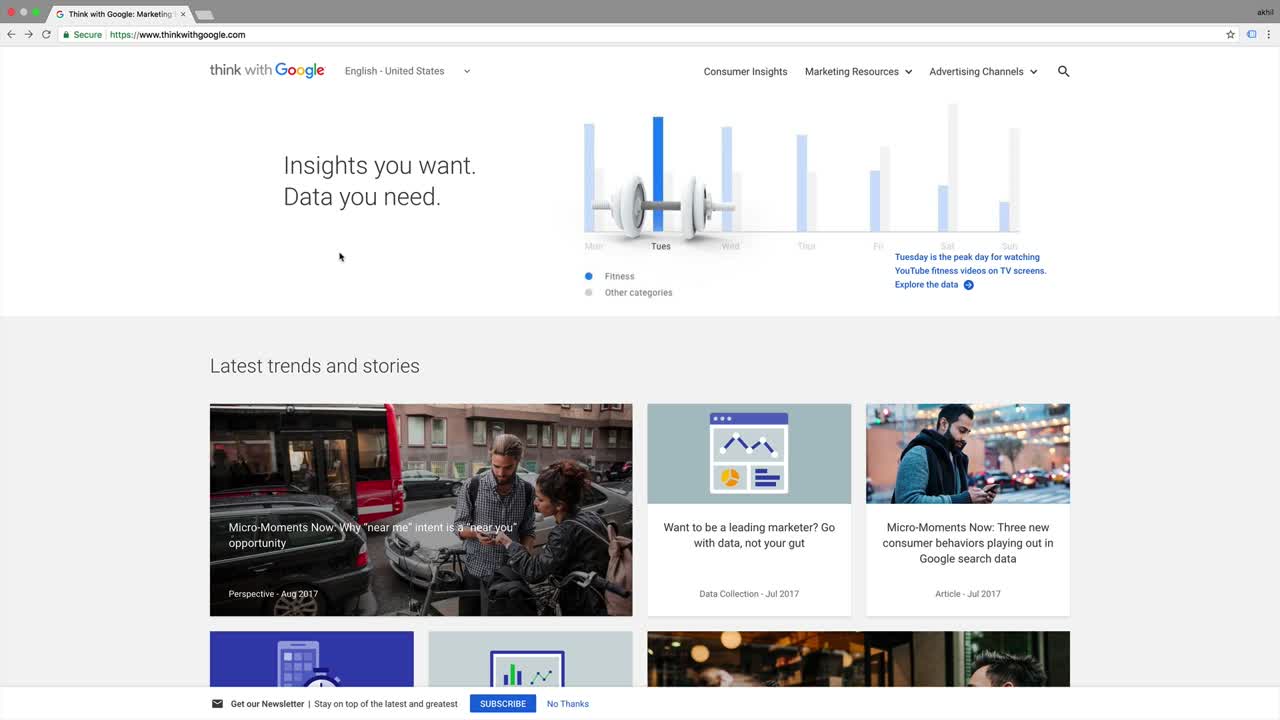Click the akhil profile name

tap(1265, 13)
